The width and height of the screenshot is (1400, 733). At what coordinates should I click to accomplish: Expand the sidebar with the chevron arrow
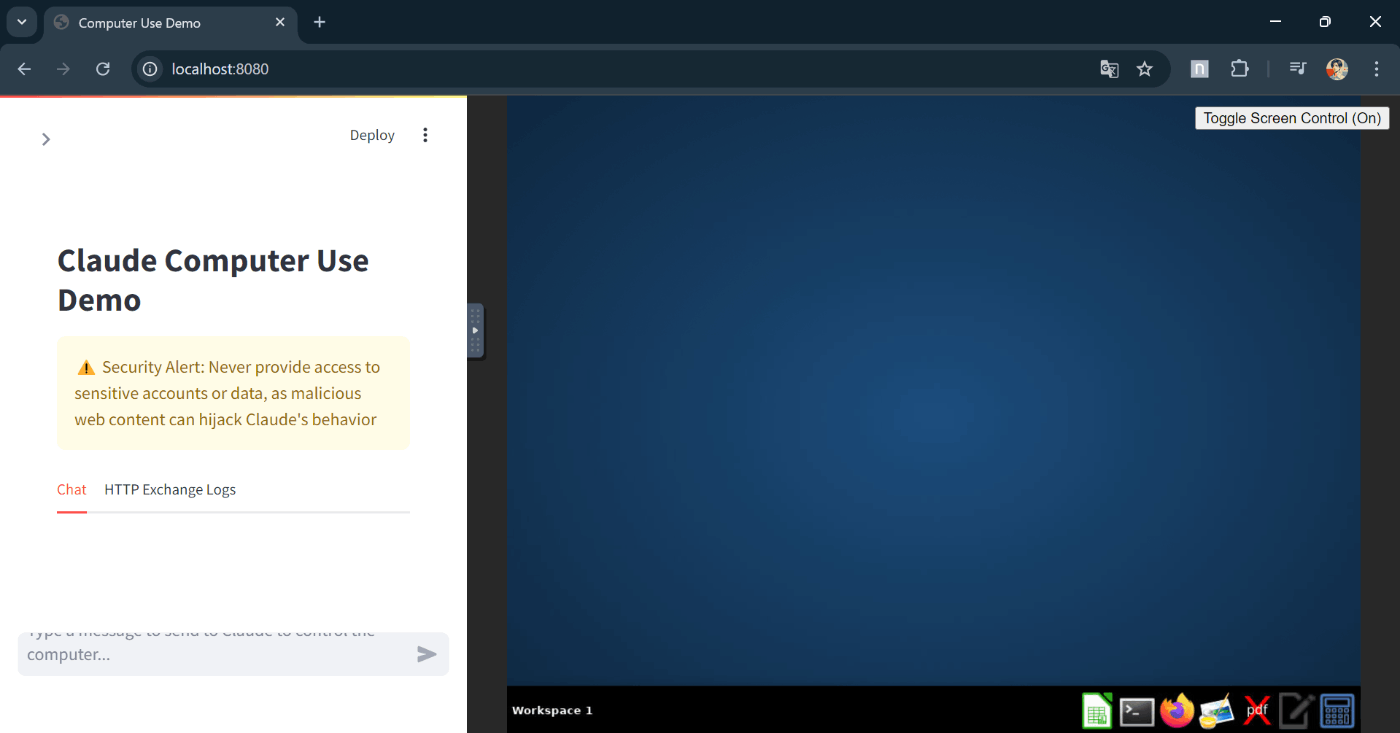click(x=45, y=139)
